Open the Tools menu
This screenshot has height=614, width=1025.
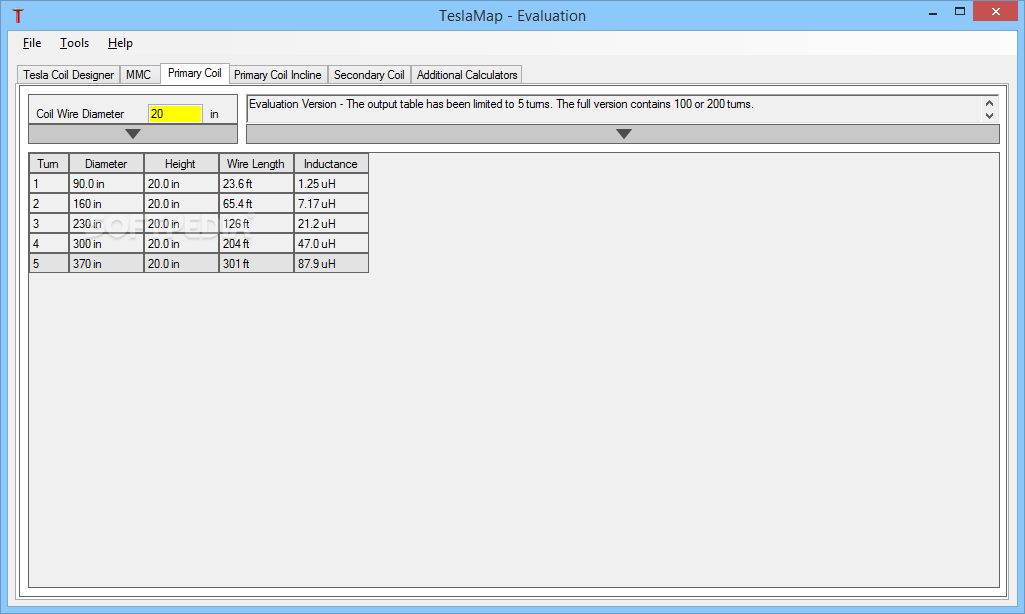[x=75, y=43]
